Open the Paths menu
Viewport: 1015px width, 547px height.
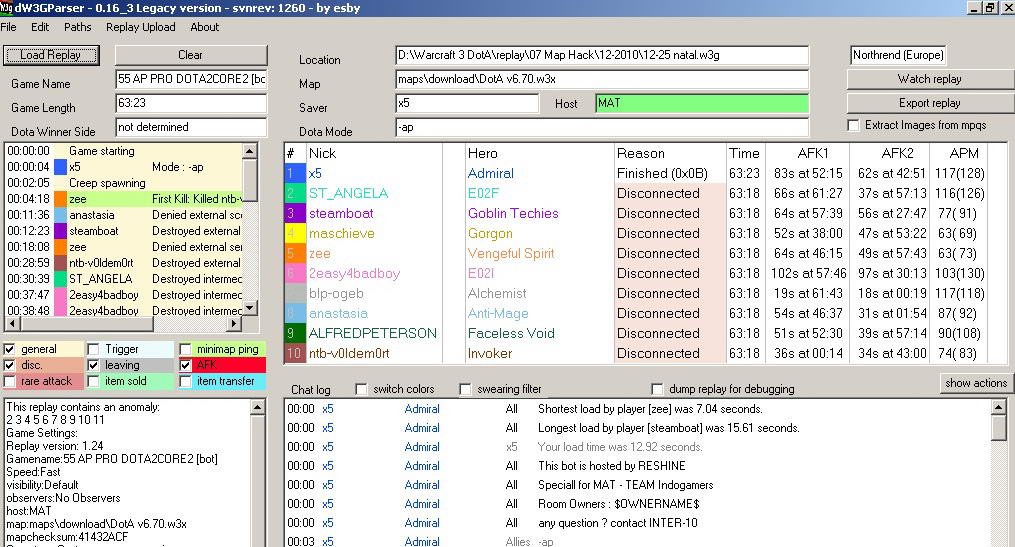[77, 27]
